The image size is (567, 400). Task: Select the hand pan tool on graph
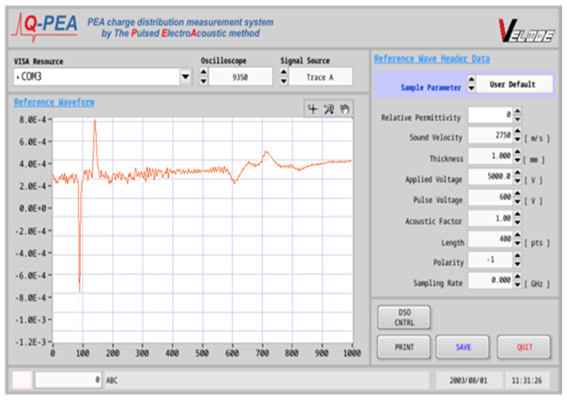pyautogui.click(x=345, y=109)
